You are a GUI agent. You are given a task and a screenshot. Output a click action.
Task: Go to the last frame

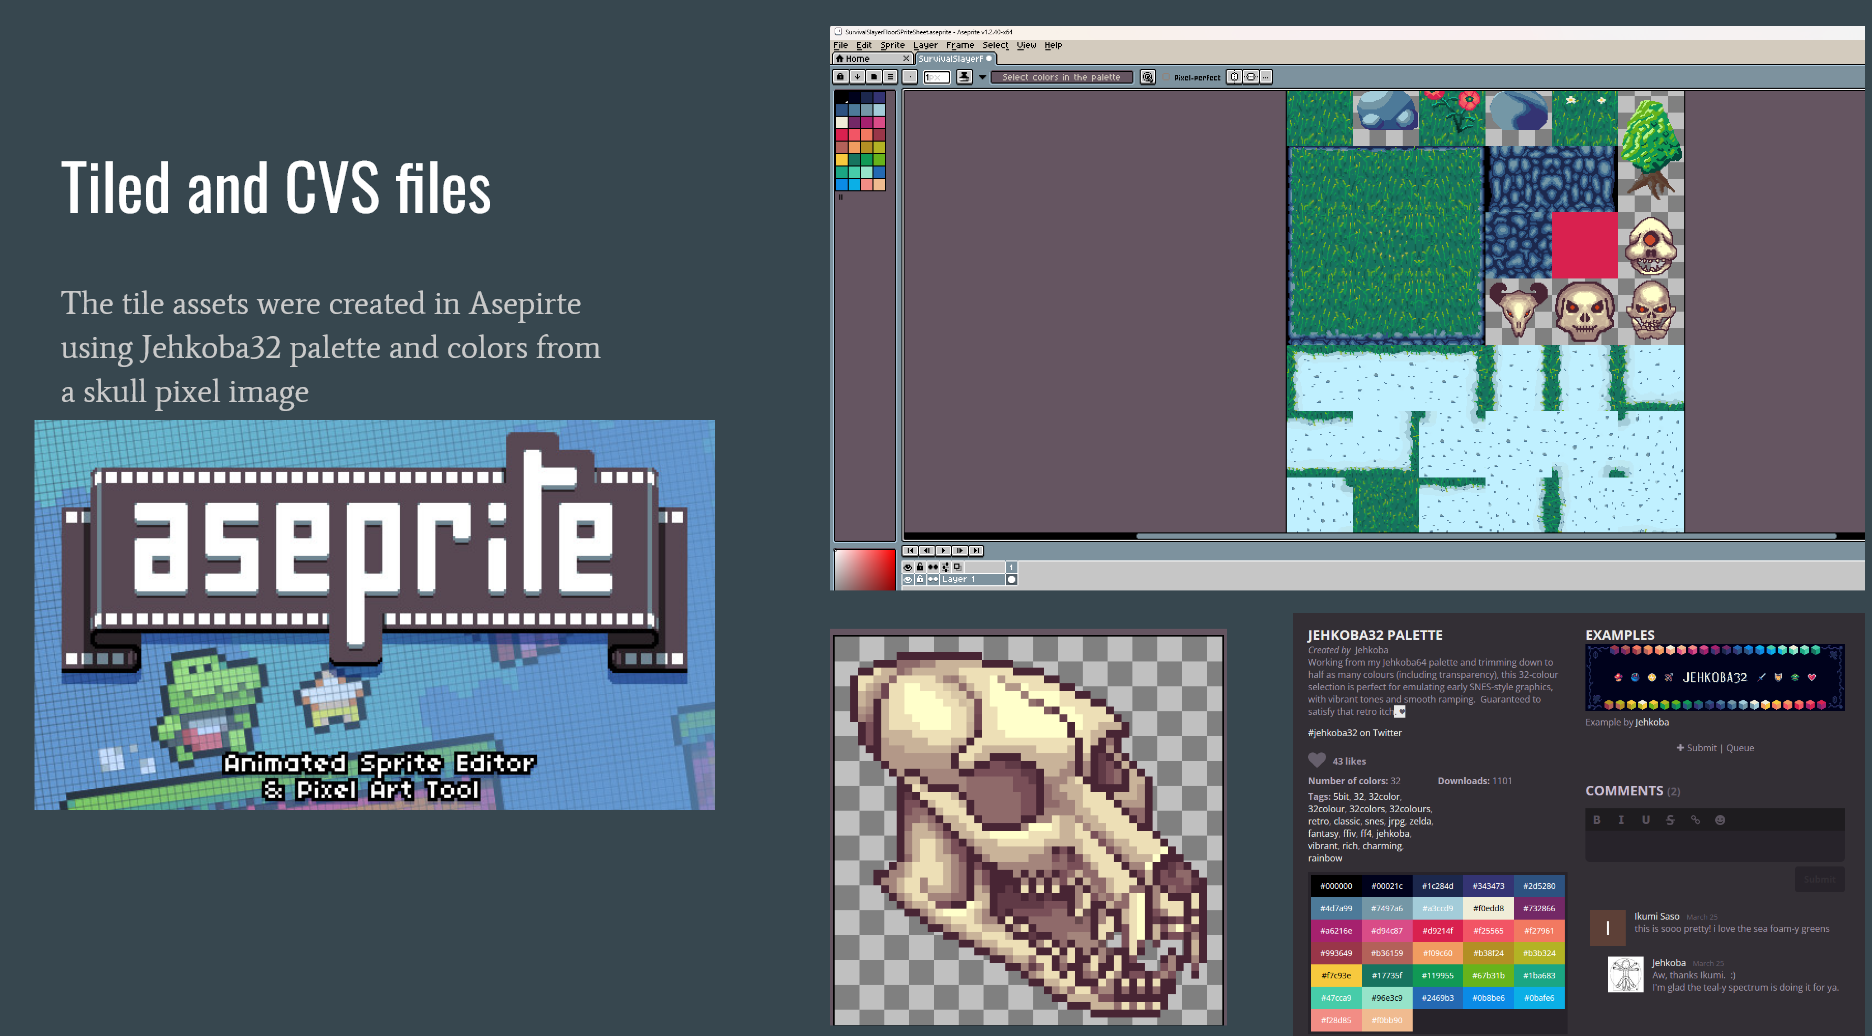976,550
